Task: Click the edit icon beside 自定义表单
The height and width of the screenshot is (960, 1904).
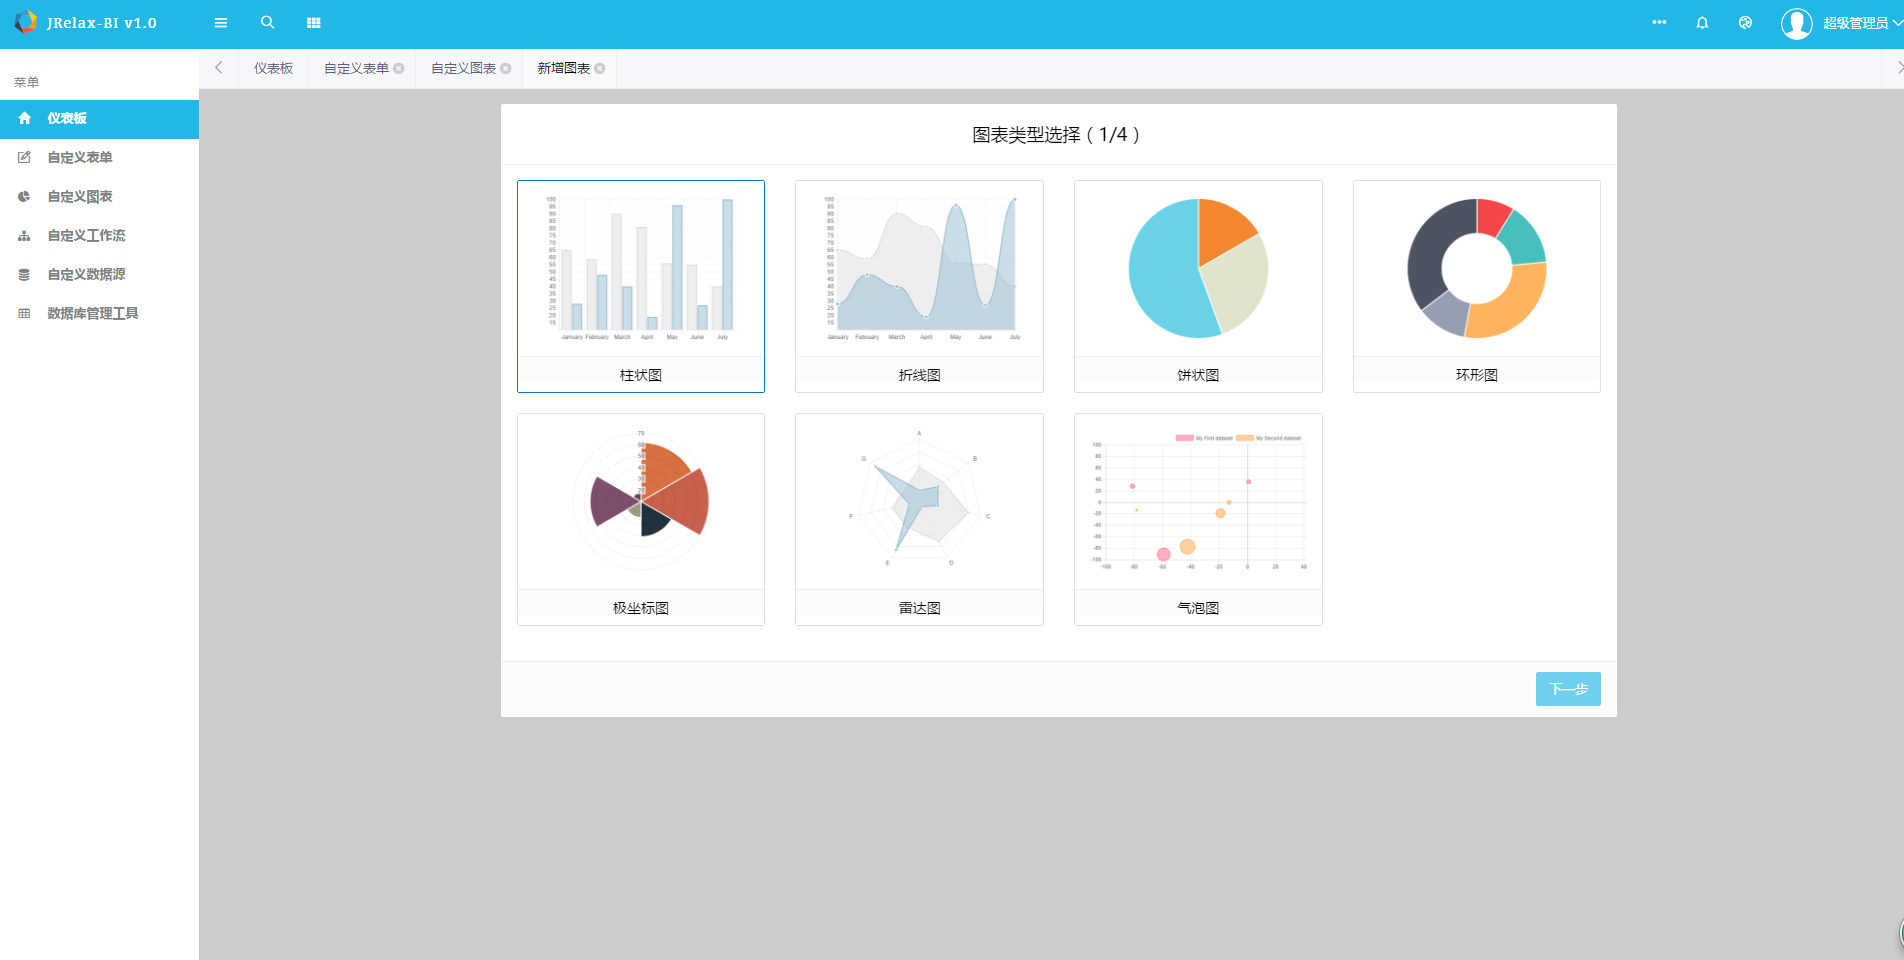Action: (24, 157)
